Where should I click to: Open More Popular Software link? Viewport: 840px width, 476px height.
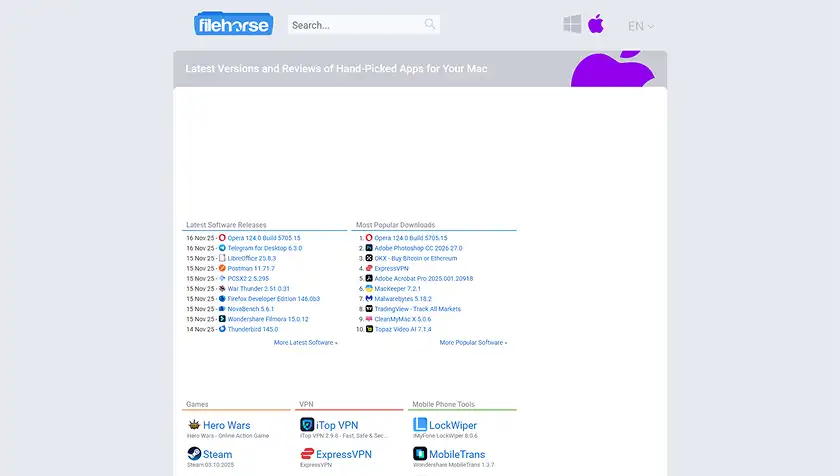(x=473, y=343)
